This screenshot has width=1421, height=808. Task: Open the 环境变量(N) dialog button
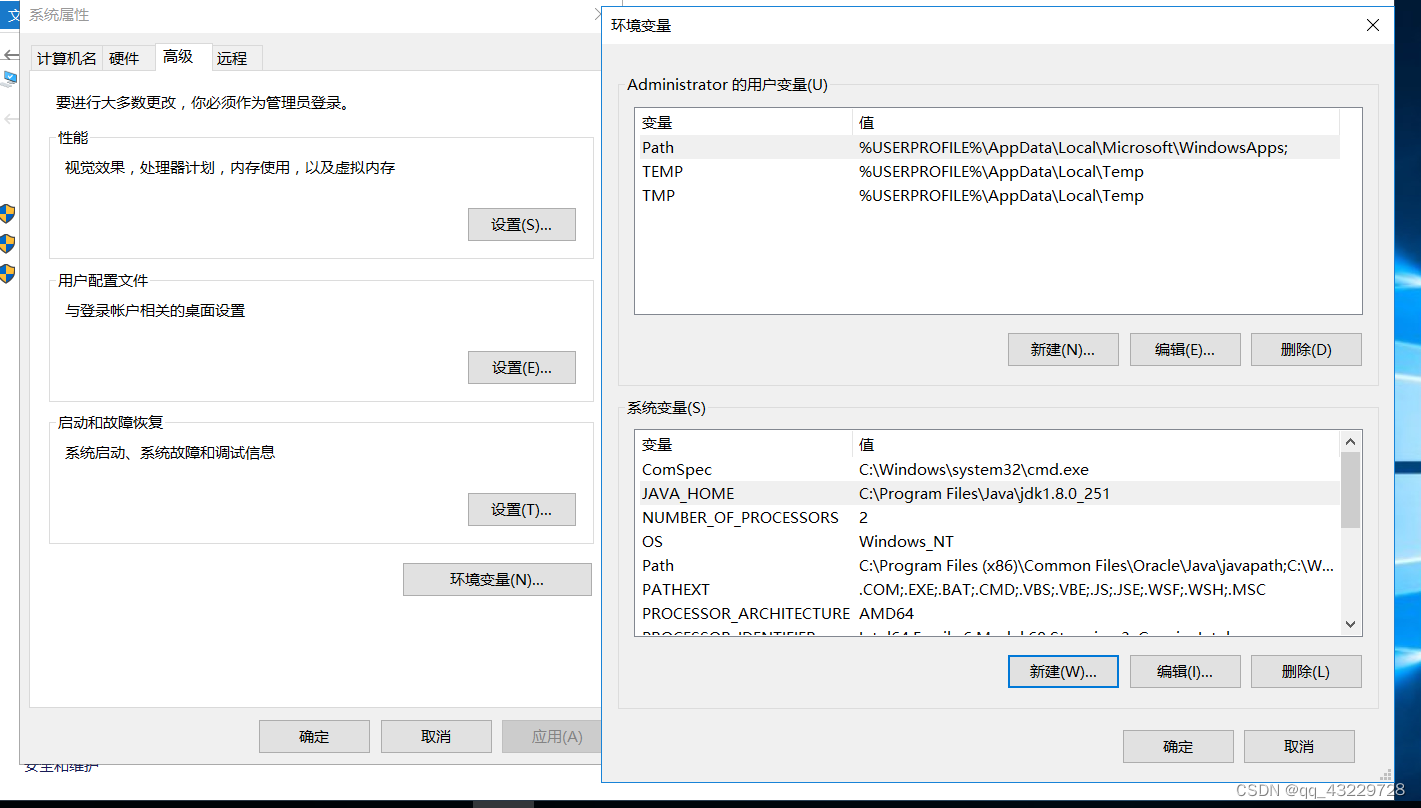click(497, 579)
